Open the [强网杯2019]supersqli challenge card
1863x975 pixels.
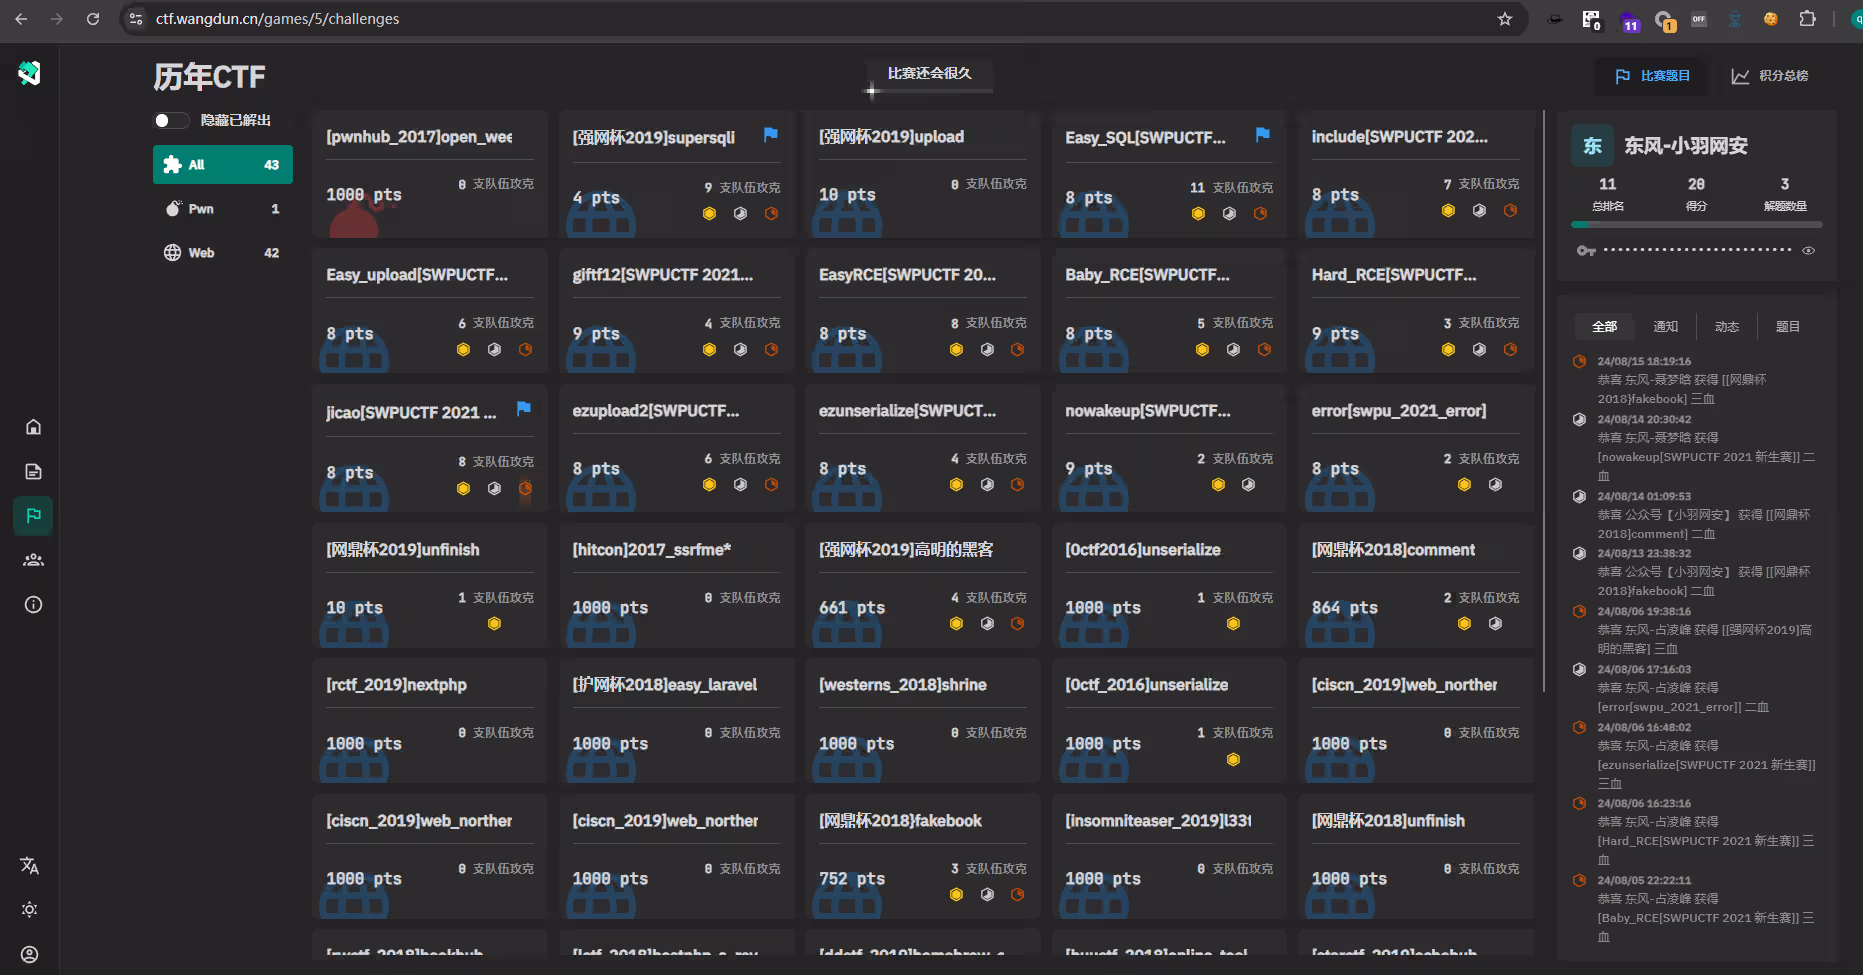tap(676, 175)
